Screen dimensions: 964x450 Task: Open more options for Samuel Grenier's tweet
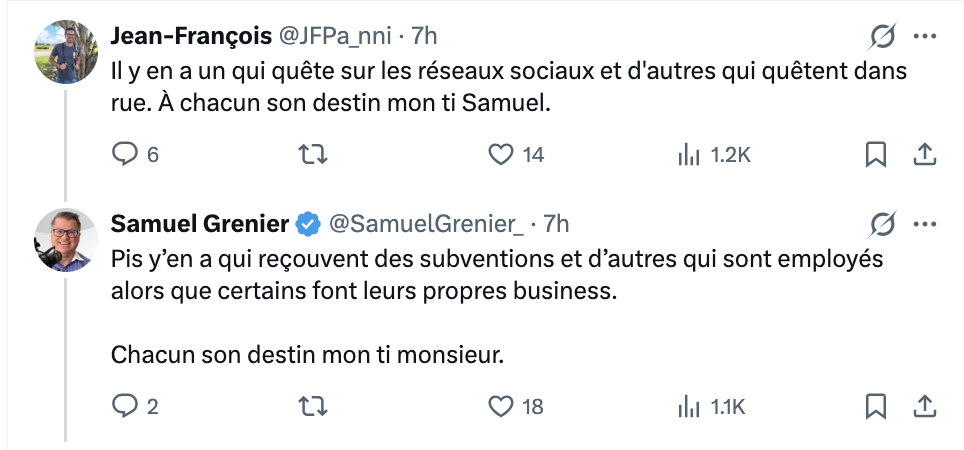click(925, 223)
